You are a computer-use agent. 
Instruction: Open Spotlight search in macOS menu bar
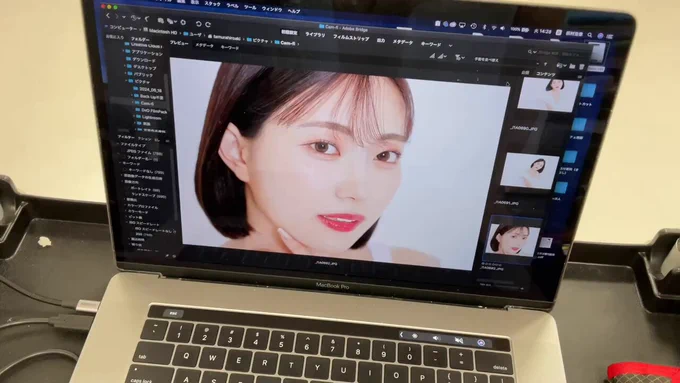tap(590, 35)
